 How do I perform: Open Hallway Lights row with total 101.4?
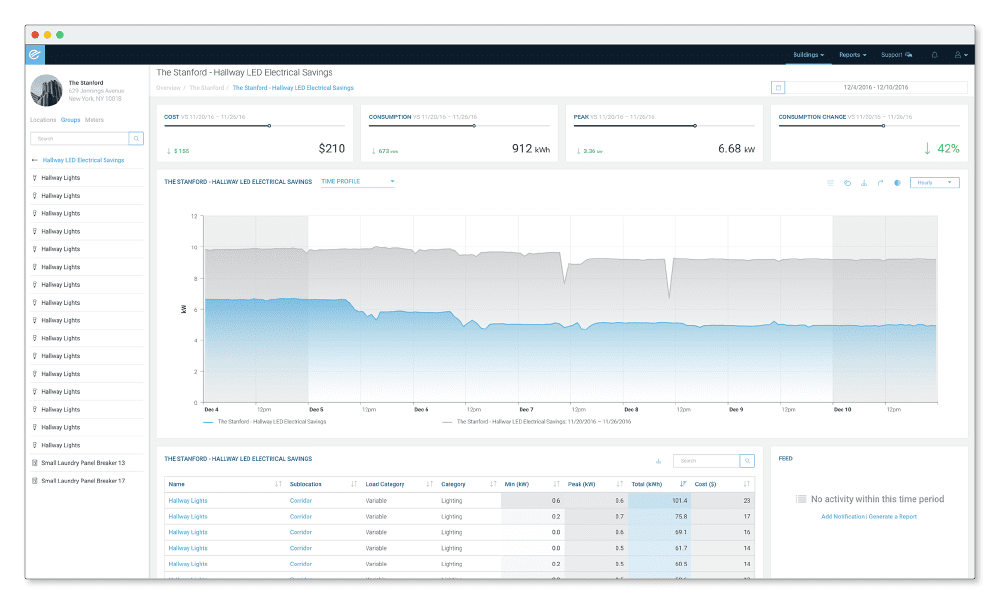[x=188, y=501]
